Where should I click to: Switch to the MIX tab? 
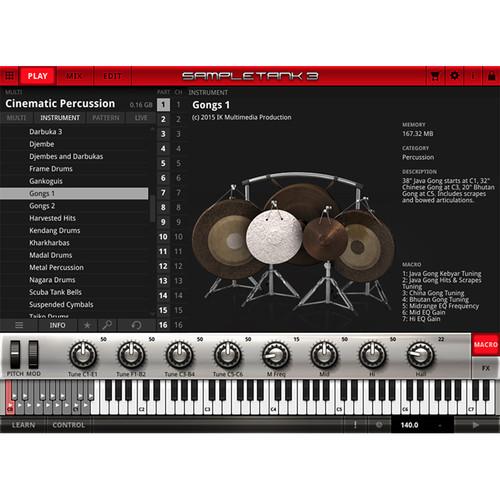click(x=74, y=76)
